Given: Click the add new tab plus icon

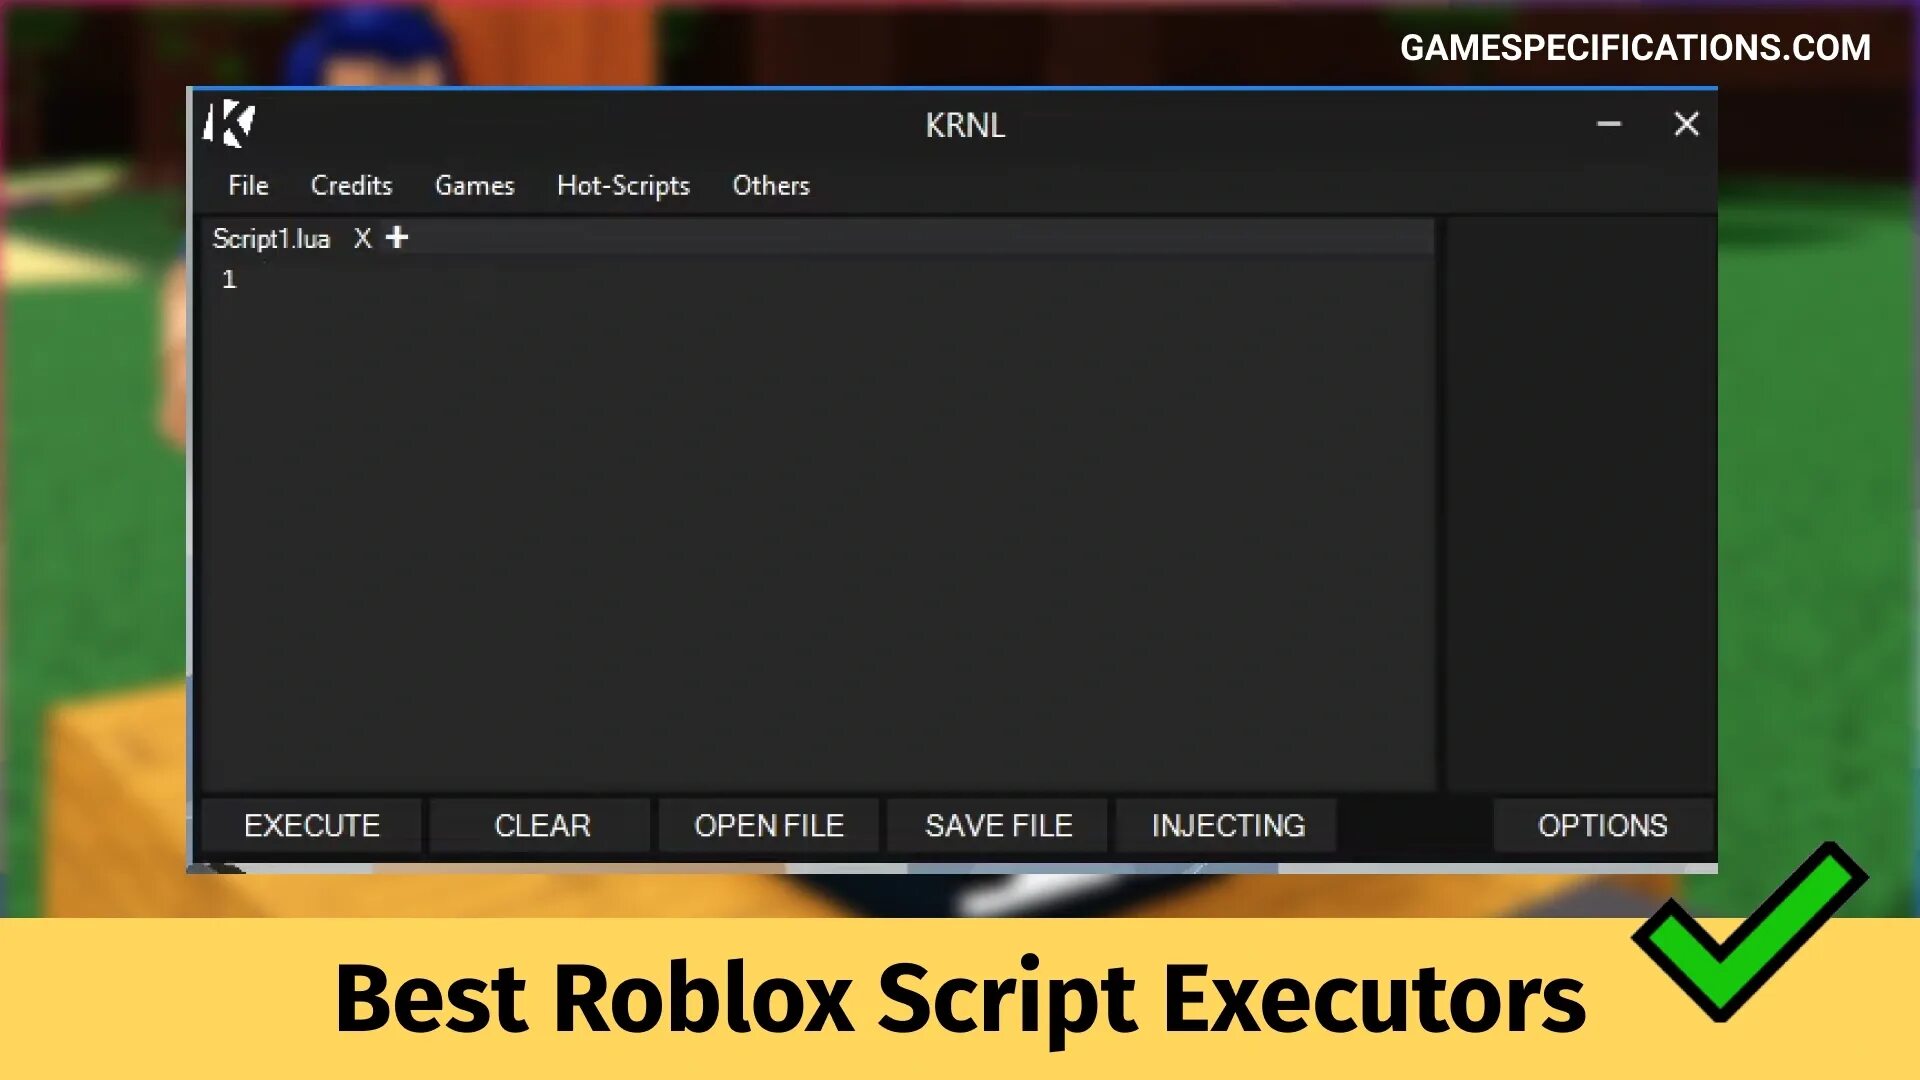Looking at the screenshot, I should click(398, 237).
